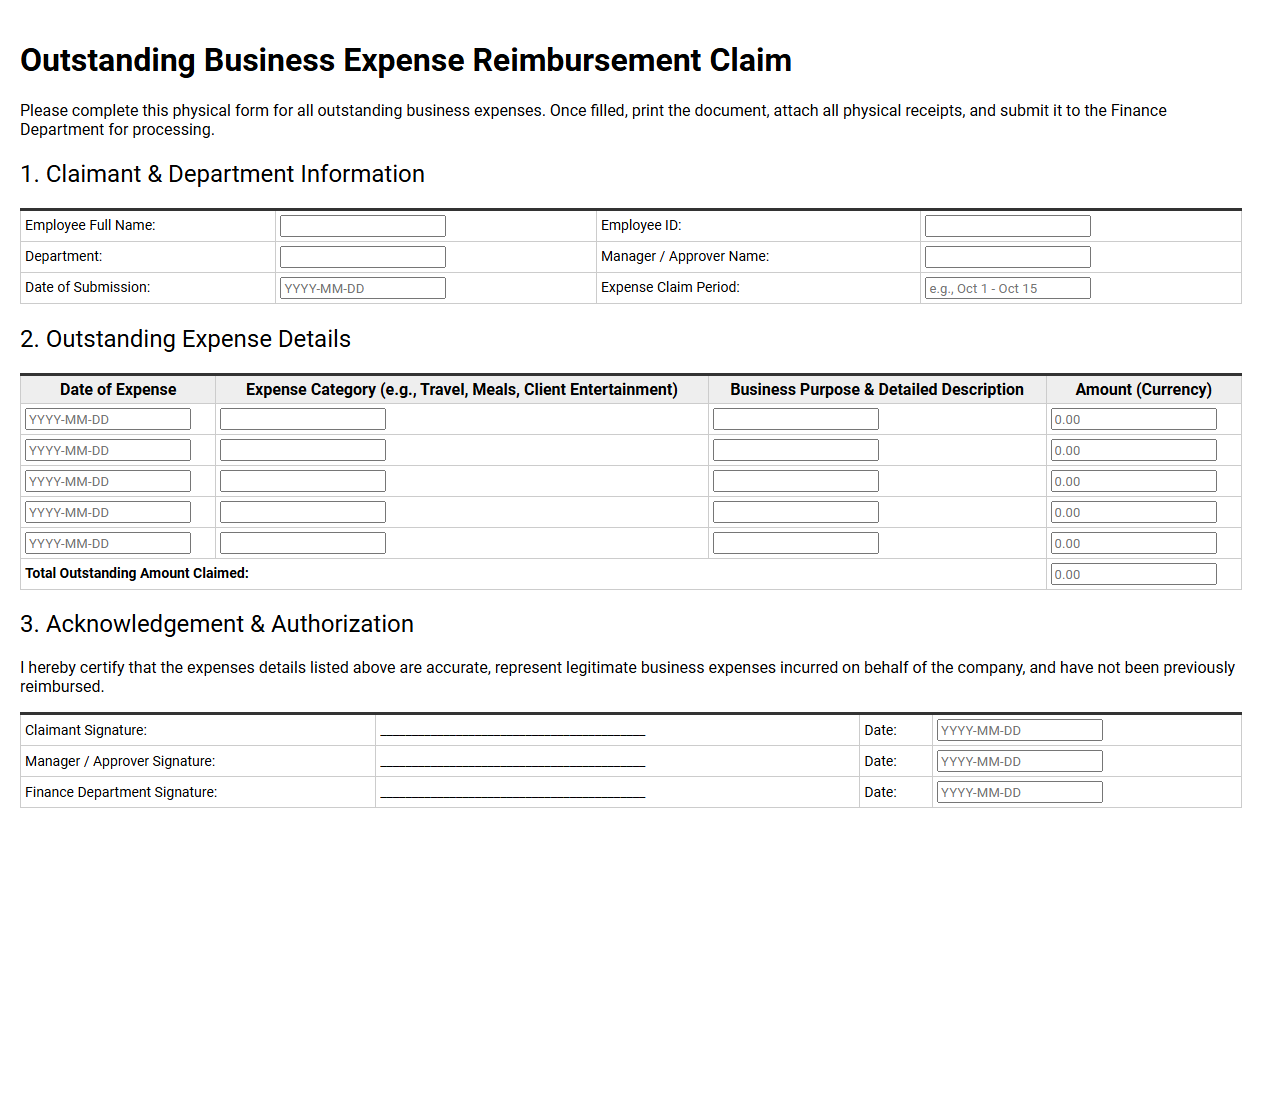Click the Finance Department Signature date field
The width and height of the screenshot is (1262, 1120).
(x=1020, y=792)
